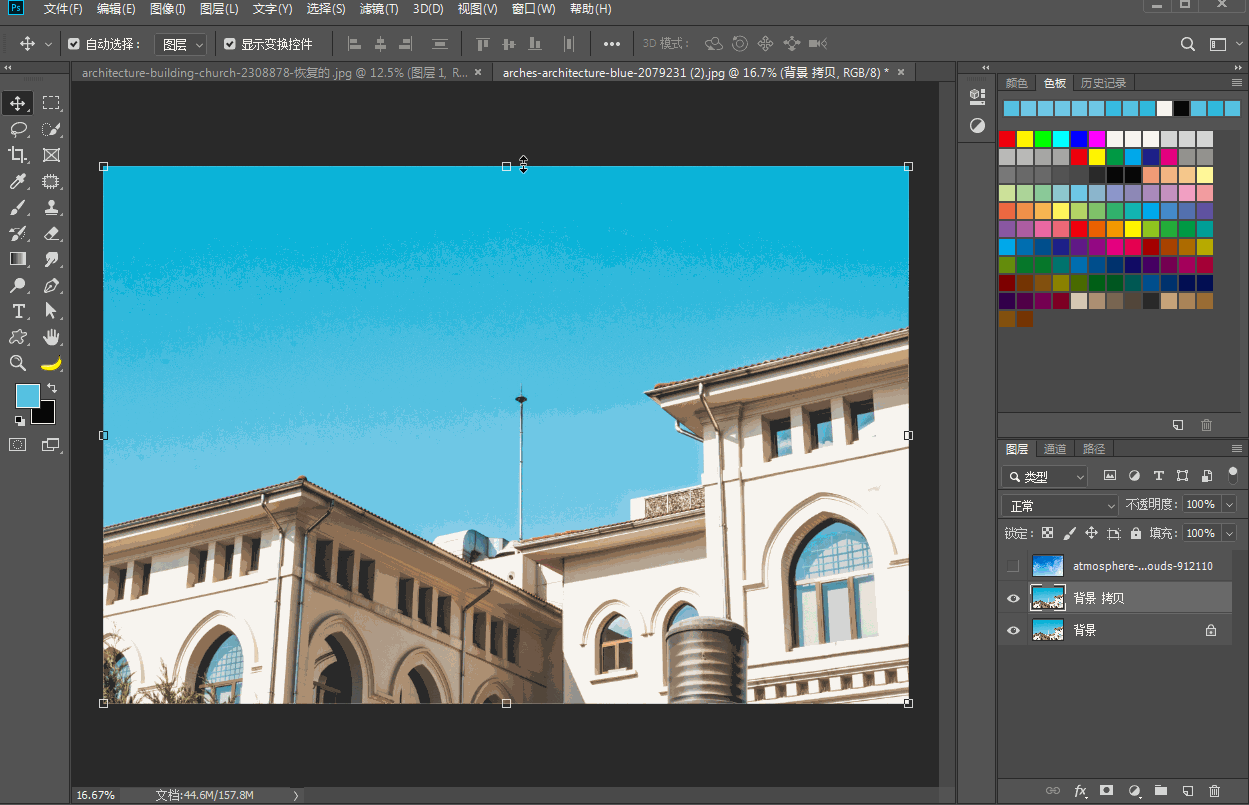Open the 正常 blend mode dropdown
The height and width of the screenshot is (805, 1249).
pos(1060,505)
